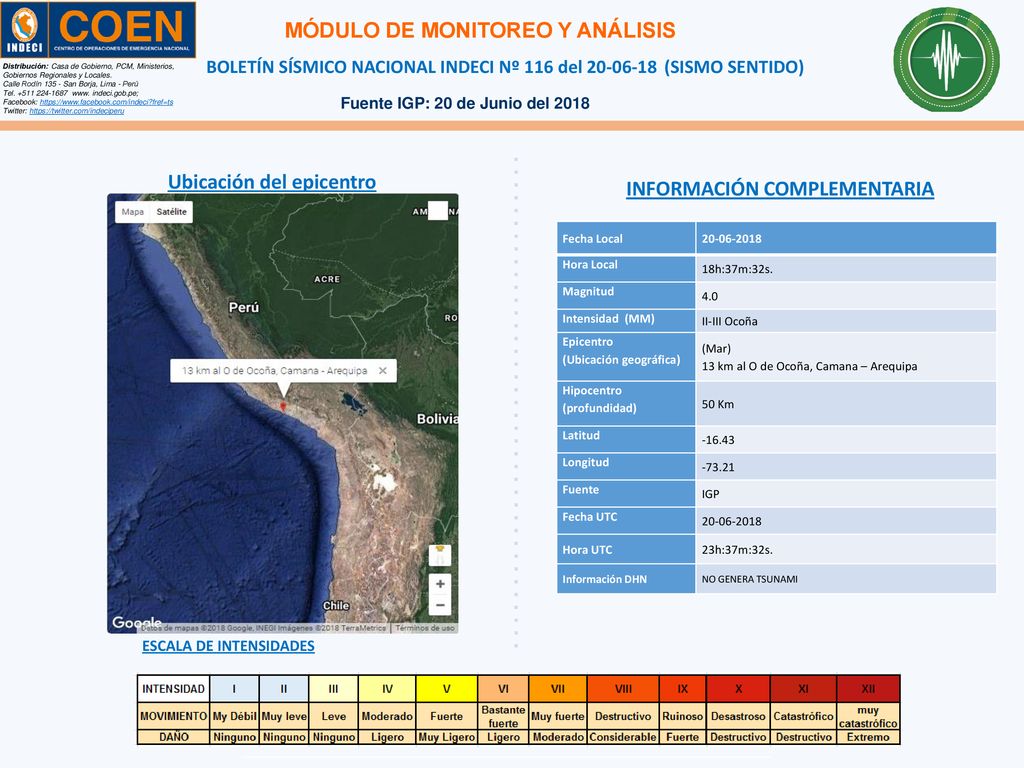Click the Bolivia label on map
This screenshot has height=768, width=1024.
438,419
